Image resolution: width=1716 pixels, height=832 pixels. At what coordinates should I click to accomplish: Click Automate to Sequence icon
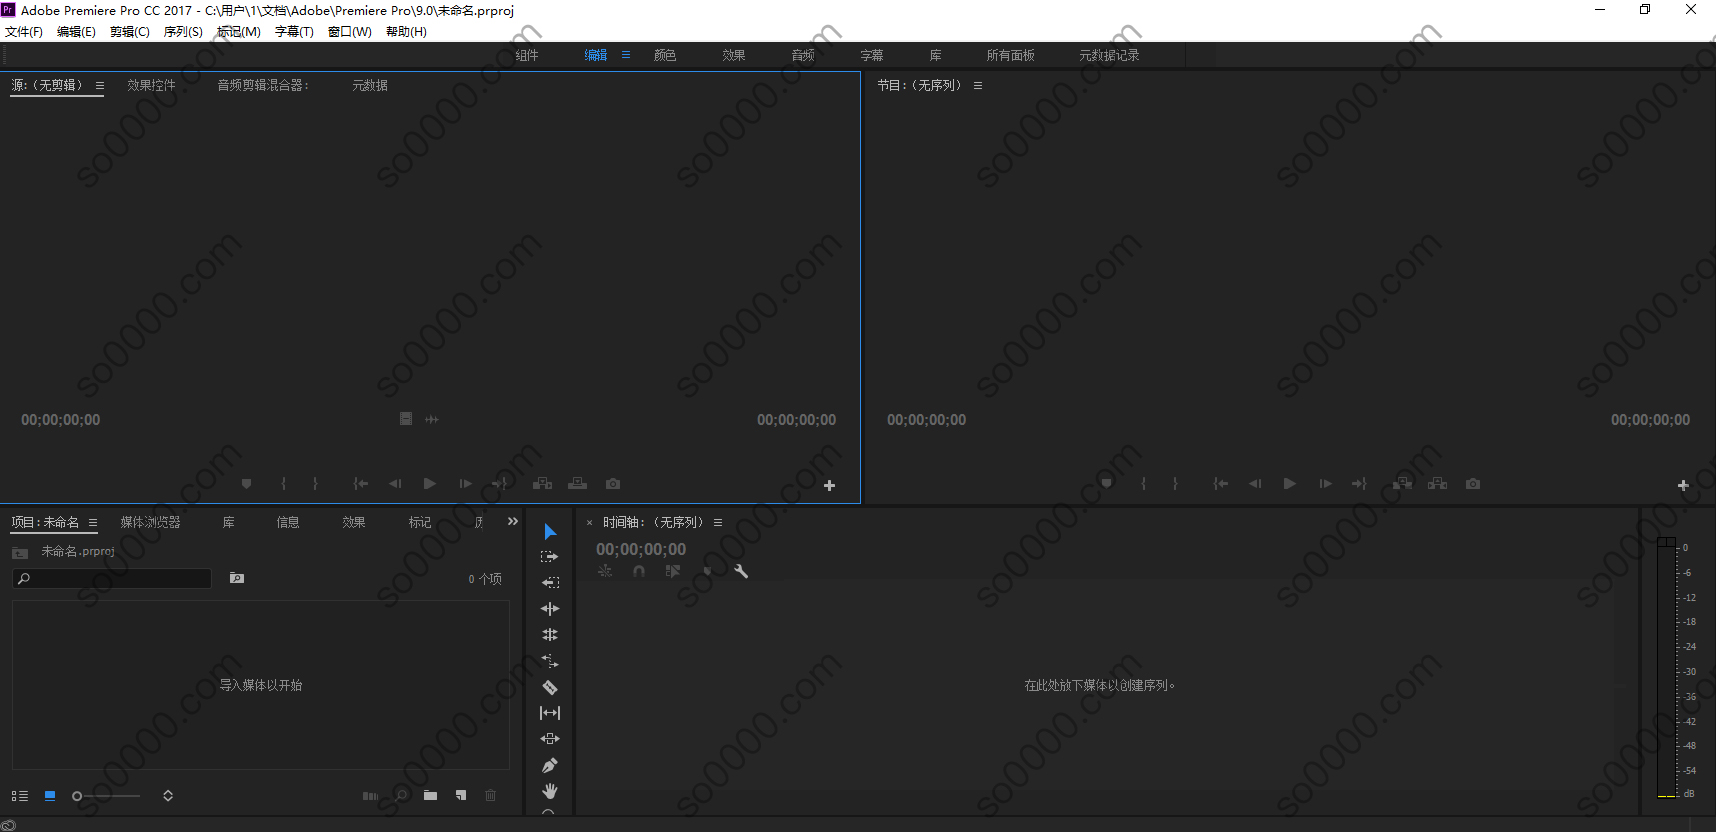click(x=370, y=796)
